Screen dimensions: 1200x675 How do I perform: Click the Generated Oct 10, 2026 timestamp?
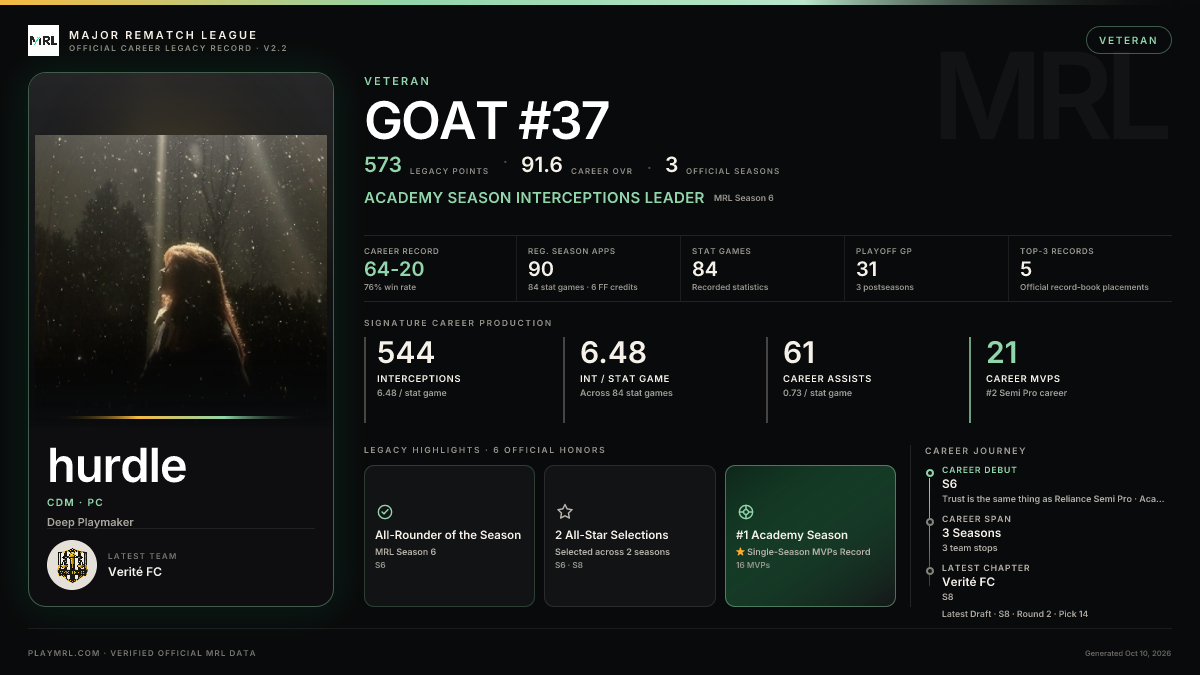[x=1128, y=653]
